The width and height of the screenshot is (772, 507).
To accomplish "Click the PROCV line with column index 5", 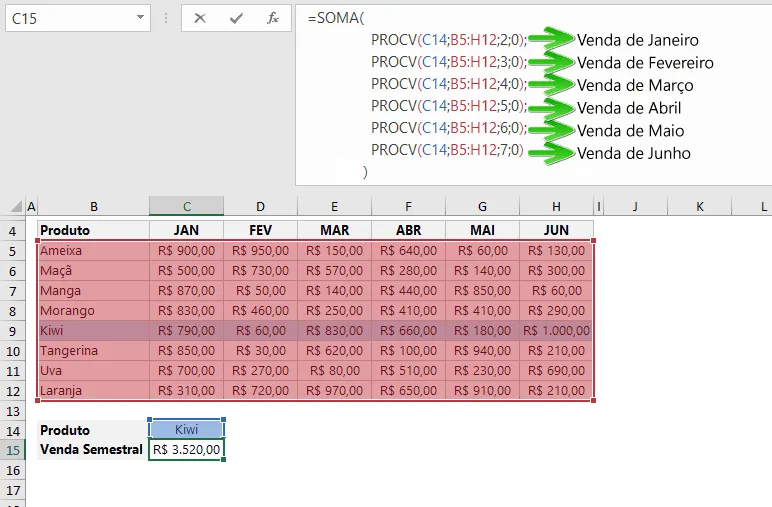I will [449, 106].
